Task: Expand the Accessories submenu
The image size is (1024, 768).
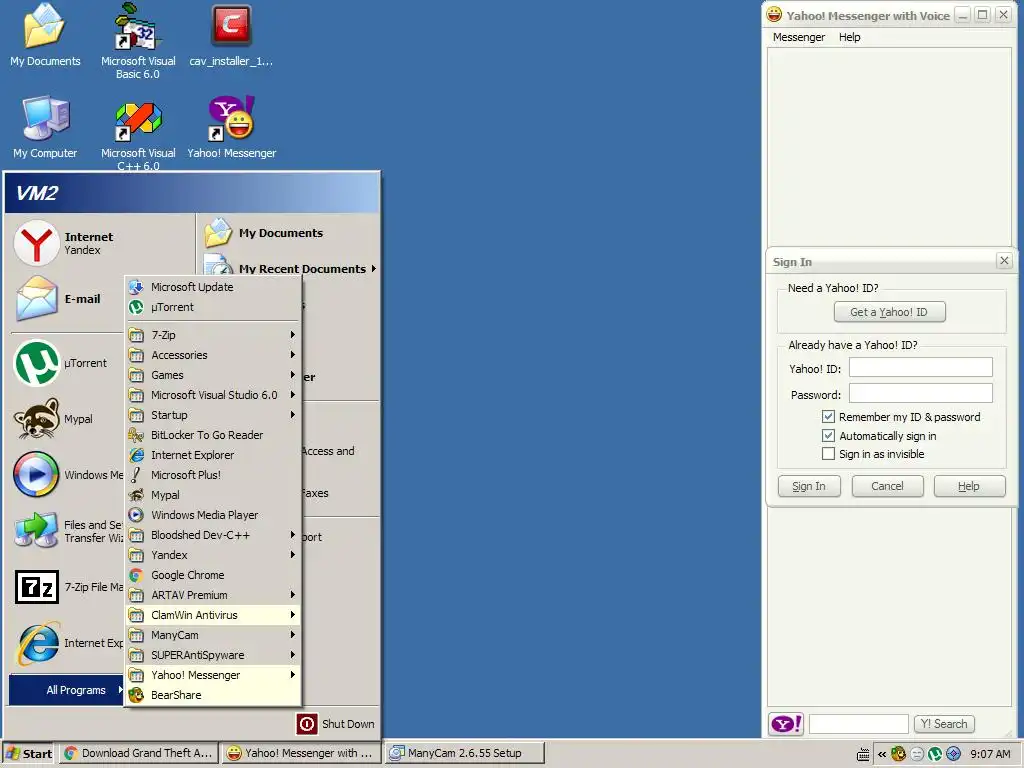Action: tap(213, 355)
